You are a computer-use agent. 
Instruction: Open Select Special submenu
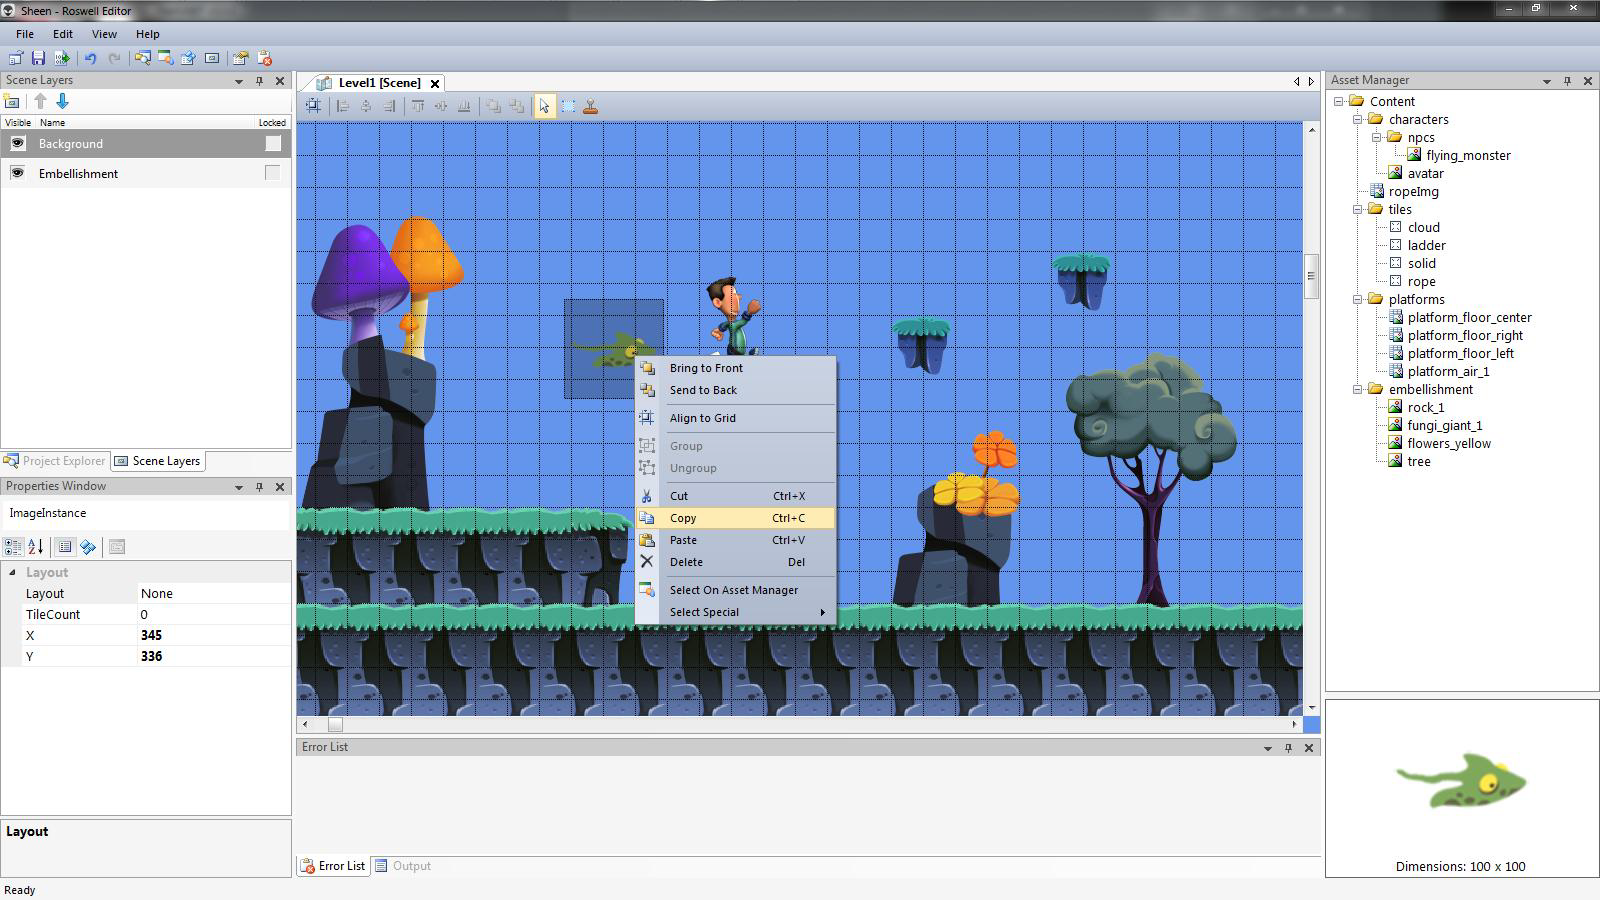(735, 612)
